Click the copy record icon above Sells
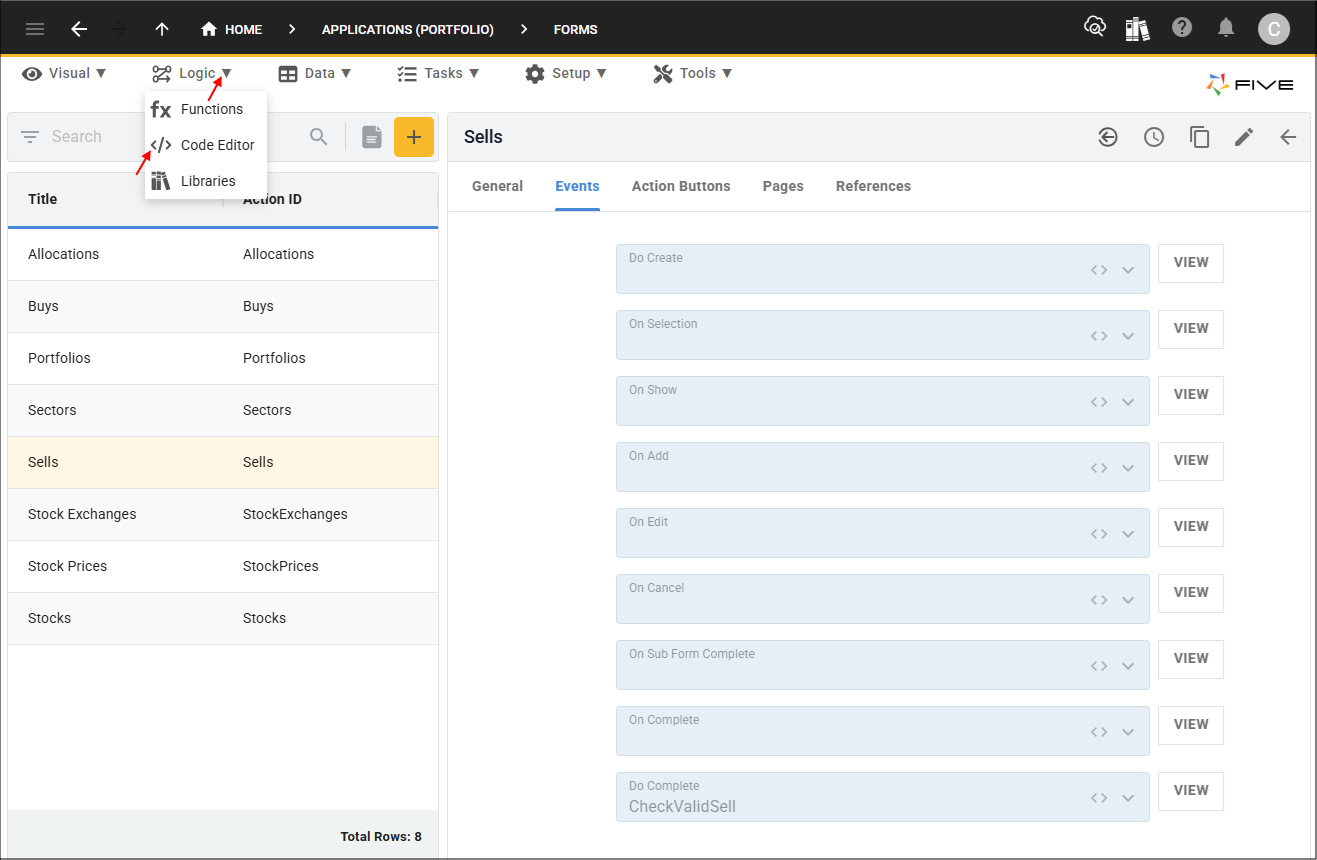The image size is (1317, 860). coord(1200,137)
